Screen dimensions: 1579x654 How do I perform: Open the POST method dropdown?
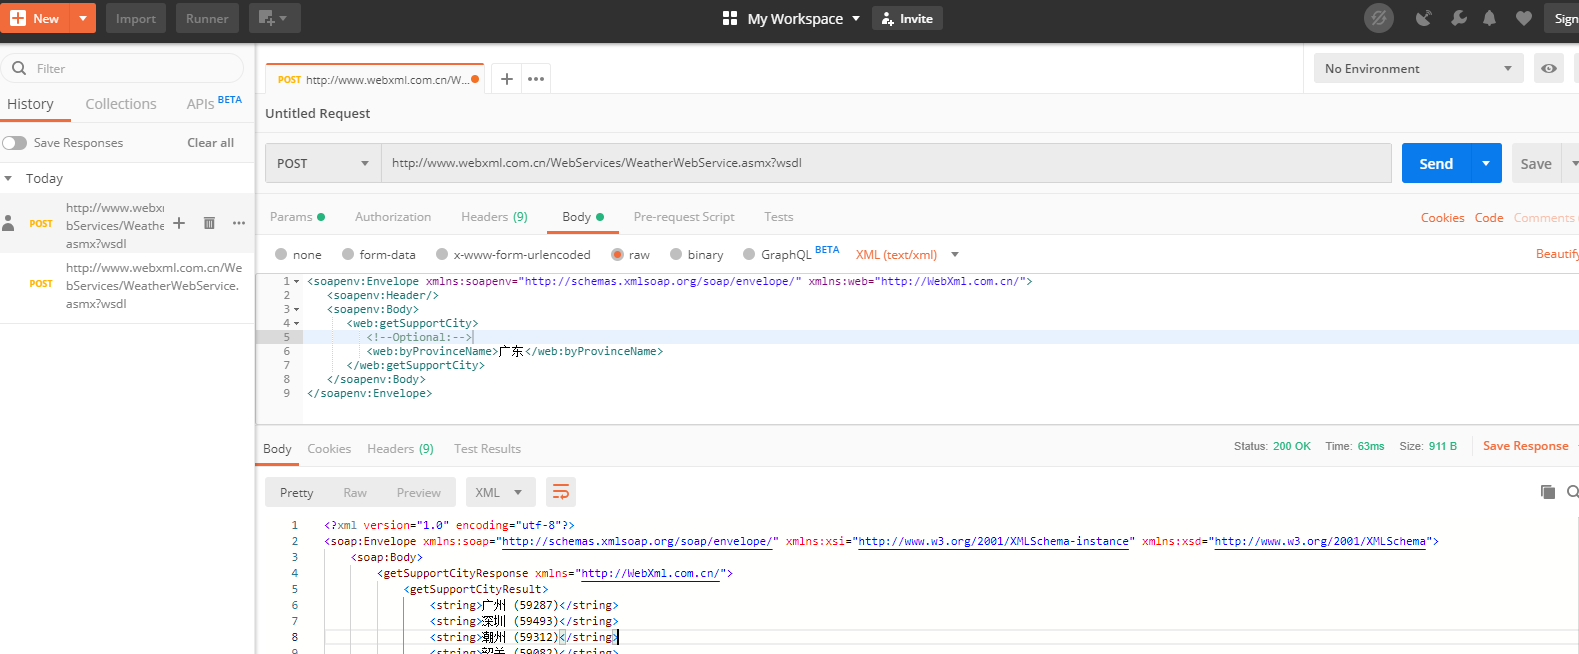323,163
